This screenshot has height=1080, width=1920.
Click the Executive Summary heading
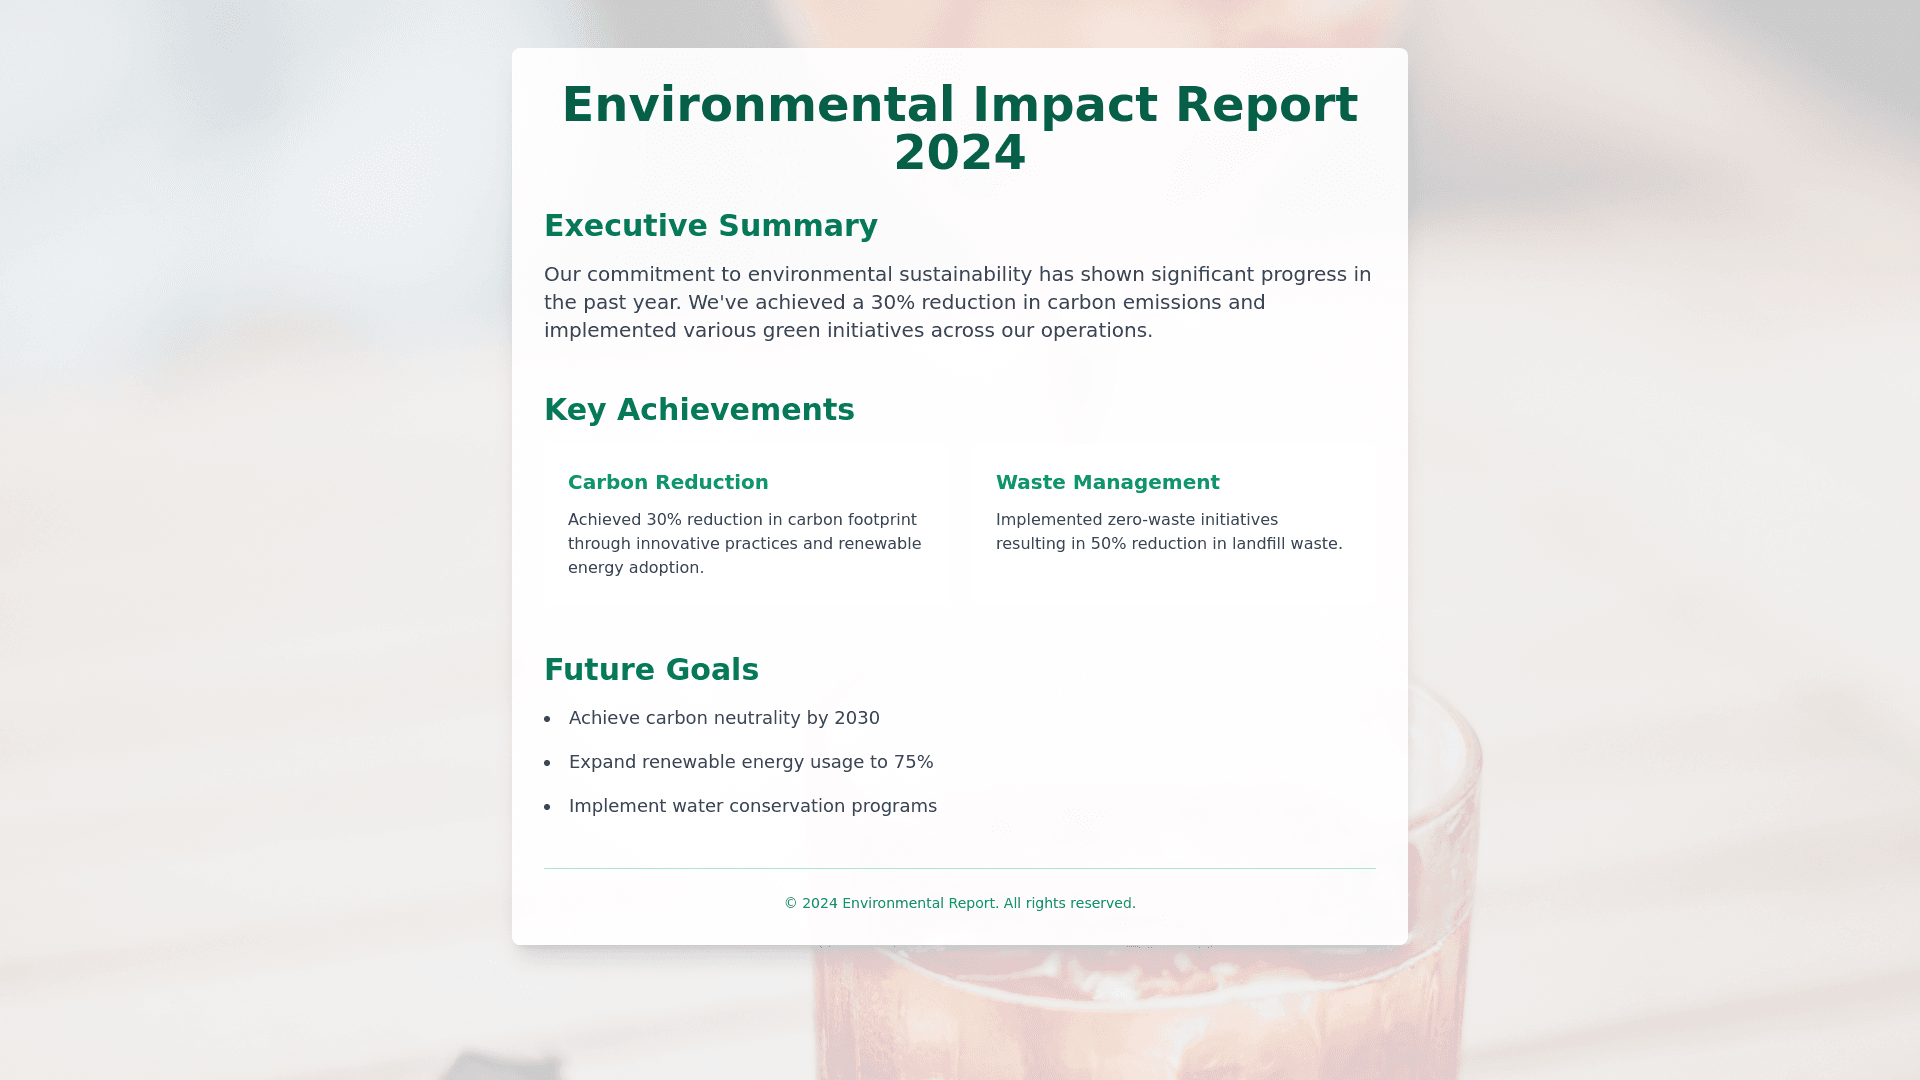point(710,226)
